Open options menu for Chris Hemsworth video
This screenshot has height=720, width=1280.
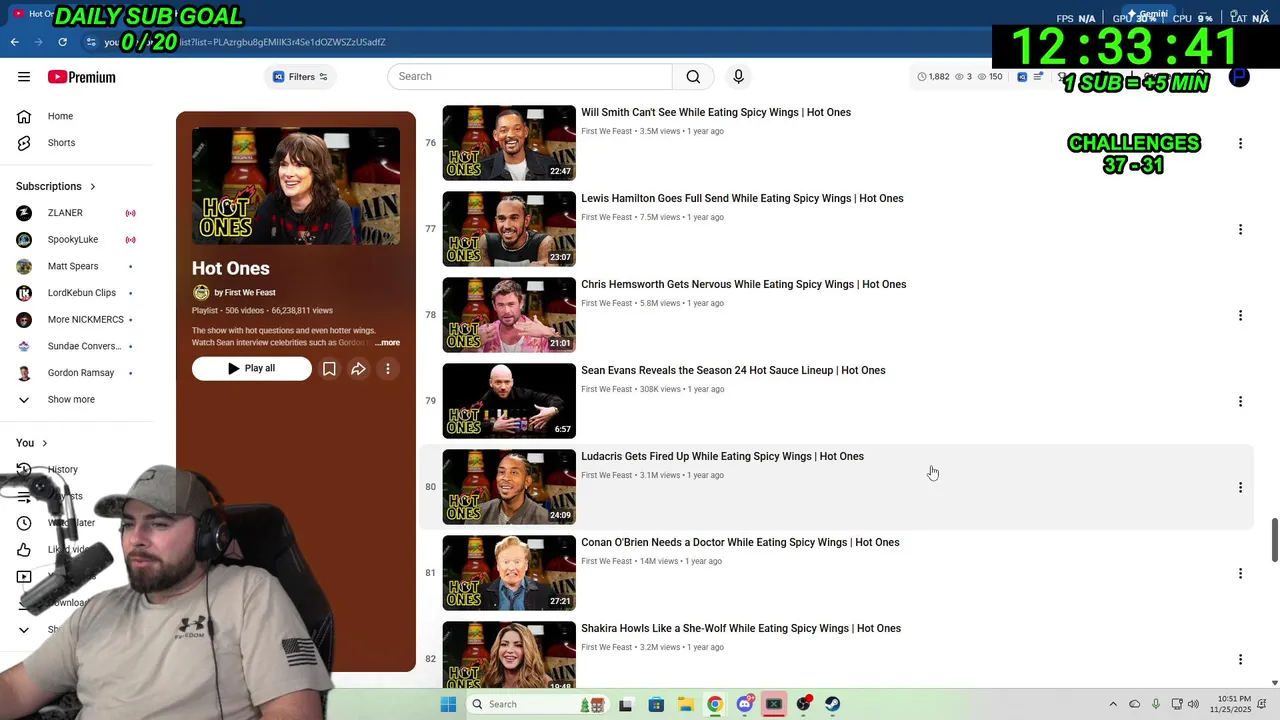(x=1240, y=316)
